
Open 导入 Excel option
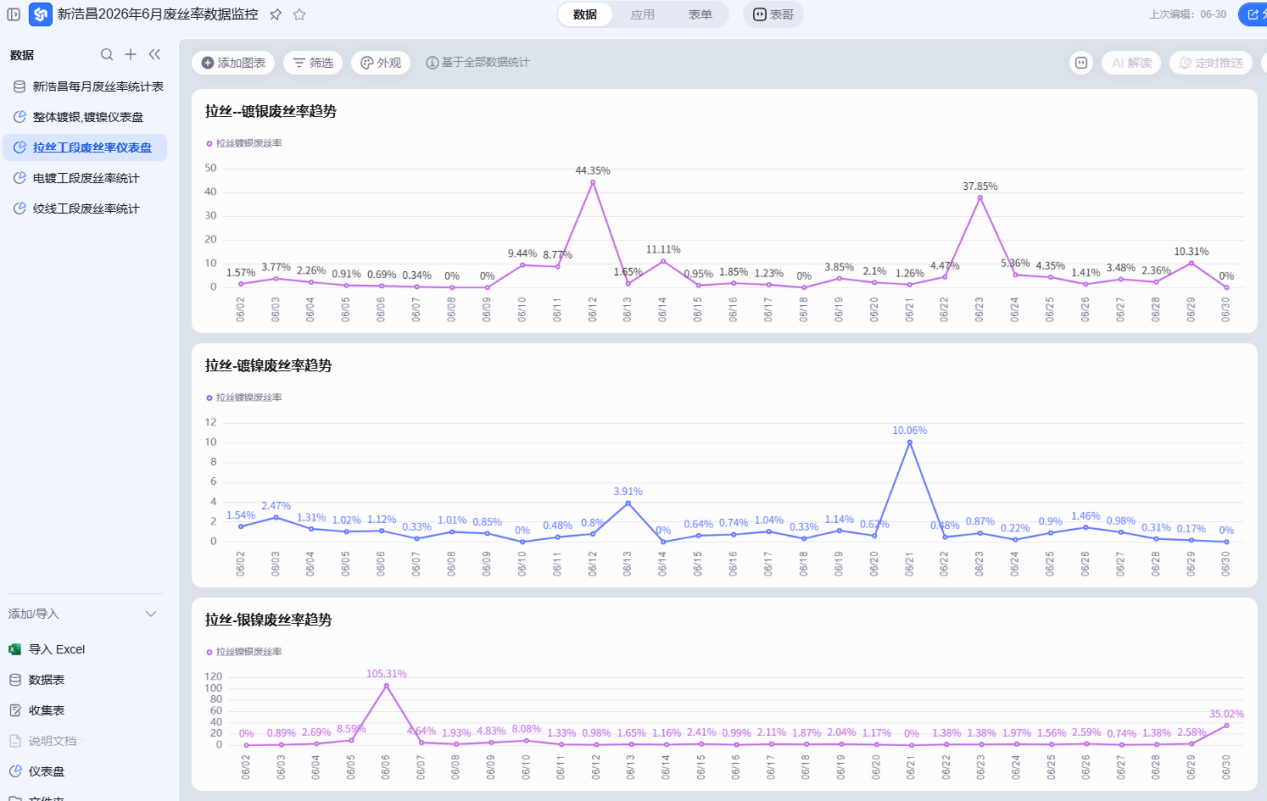[x=47, y=649]
